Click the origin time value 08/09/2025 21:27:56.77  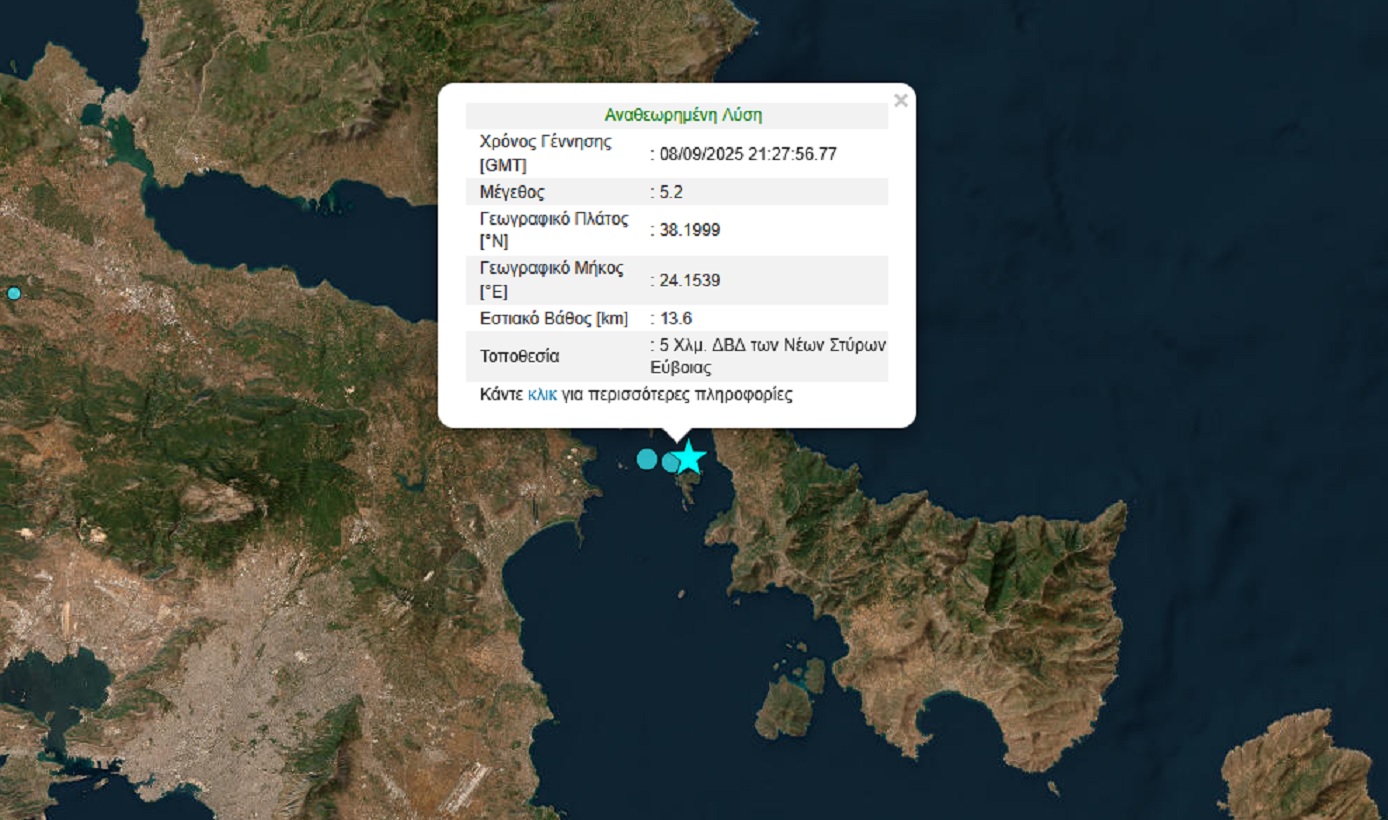(x=747, y=154)
